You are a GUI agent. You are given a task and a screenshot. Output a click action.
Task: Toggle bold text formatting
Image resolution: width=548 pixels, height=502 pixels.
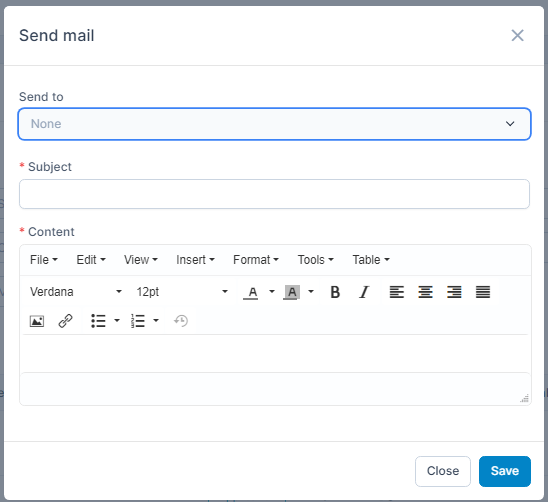pyautogui.click(x=335, y=292)
